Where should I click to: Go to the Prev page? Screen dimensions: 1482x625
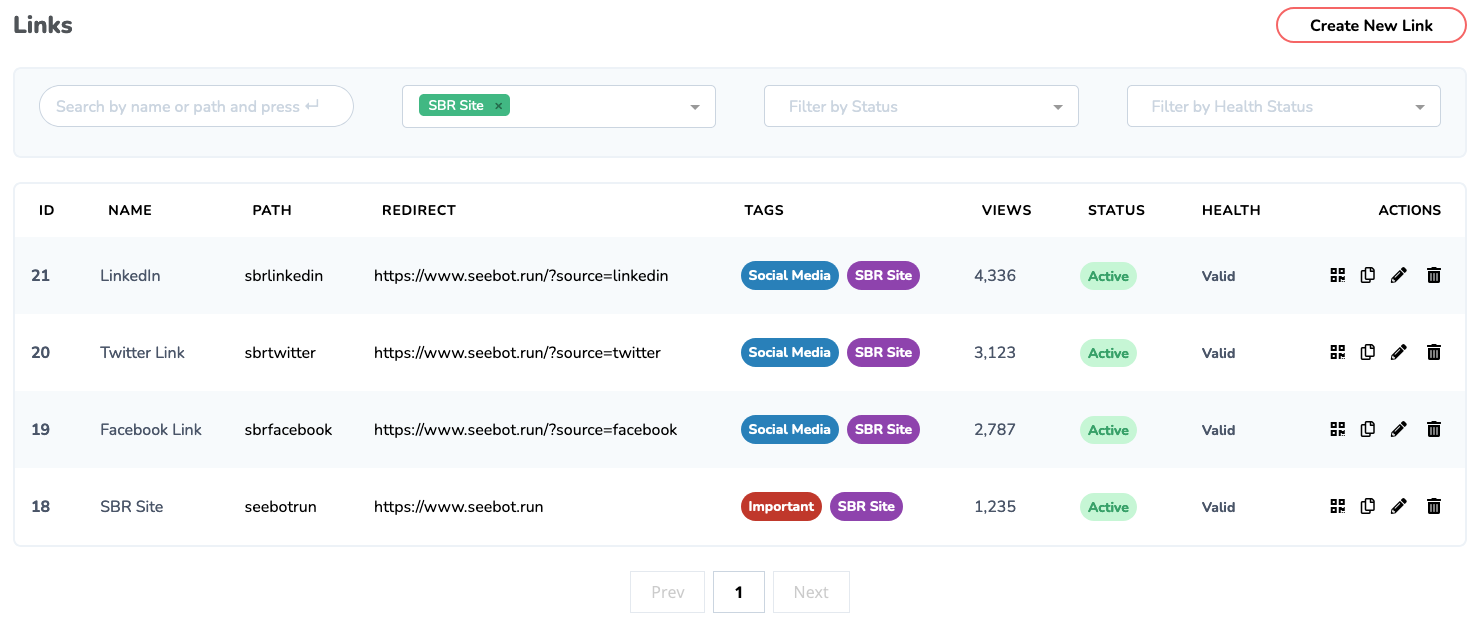(x=667, y=592)
